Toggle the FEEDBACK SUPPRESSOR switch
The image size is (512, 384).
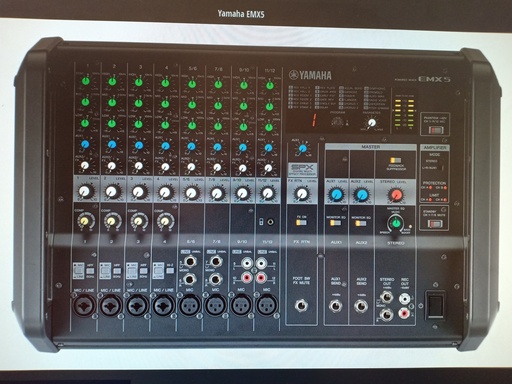[x=396, y=160]
